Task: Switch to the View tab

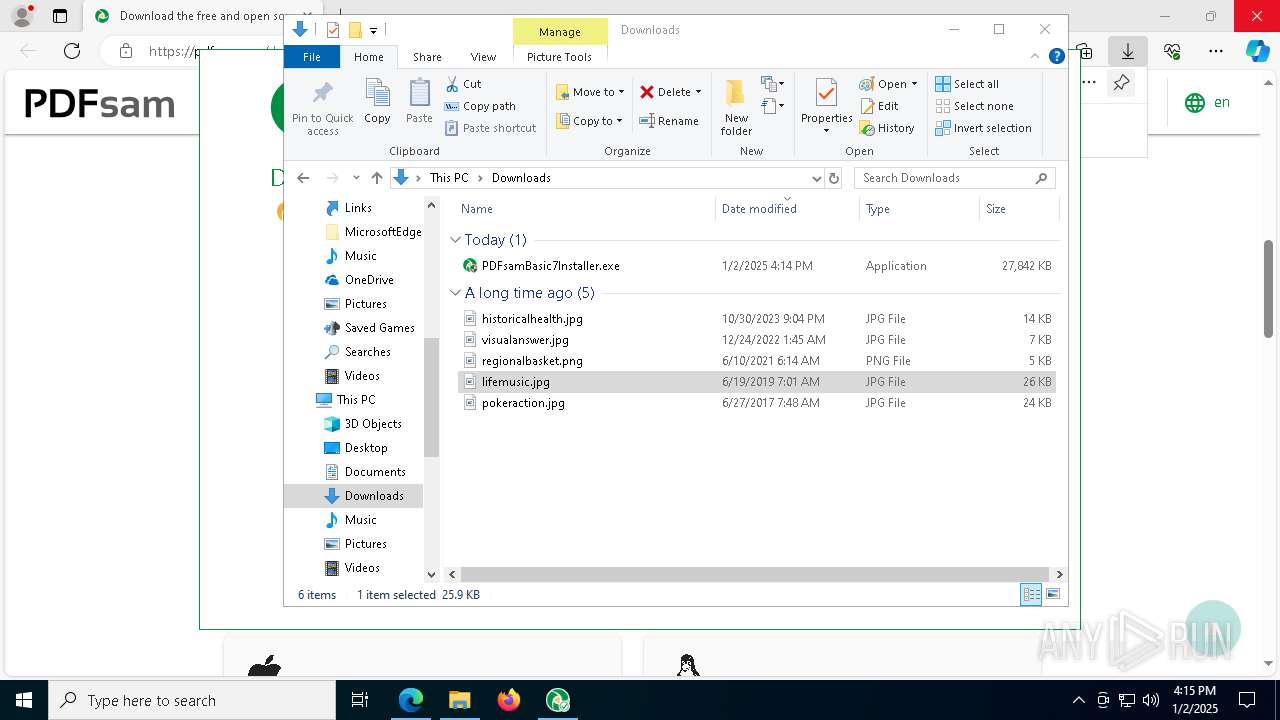Action: click(483, 57)
